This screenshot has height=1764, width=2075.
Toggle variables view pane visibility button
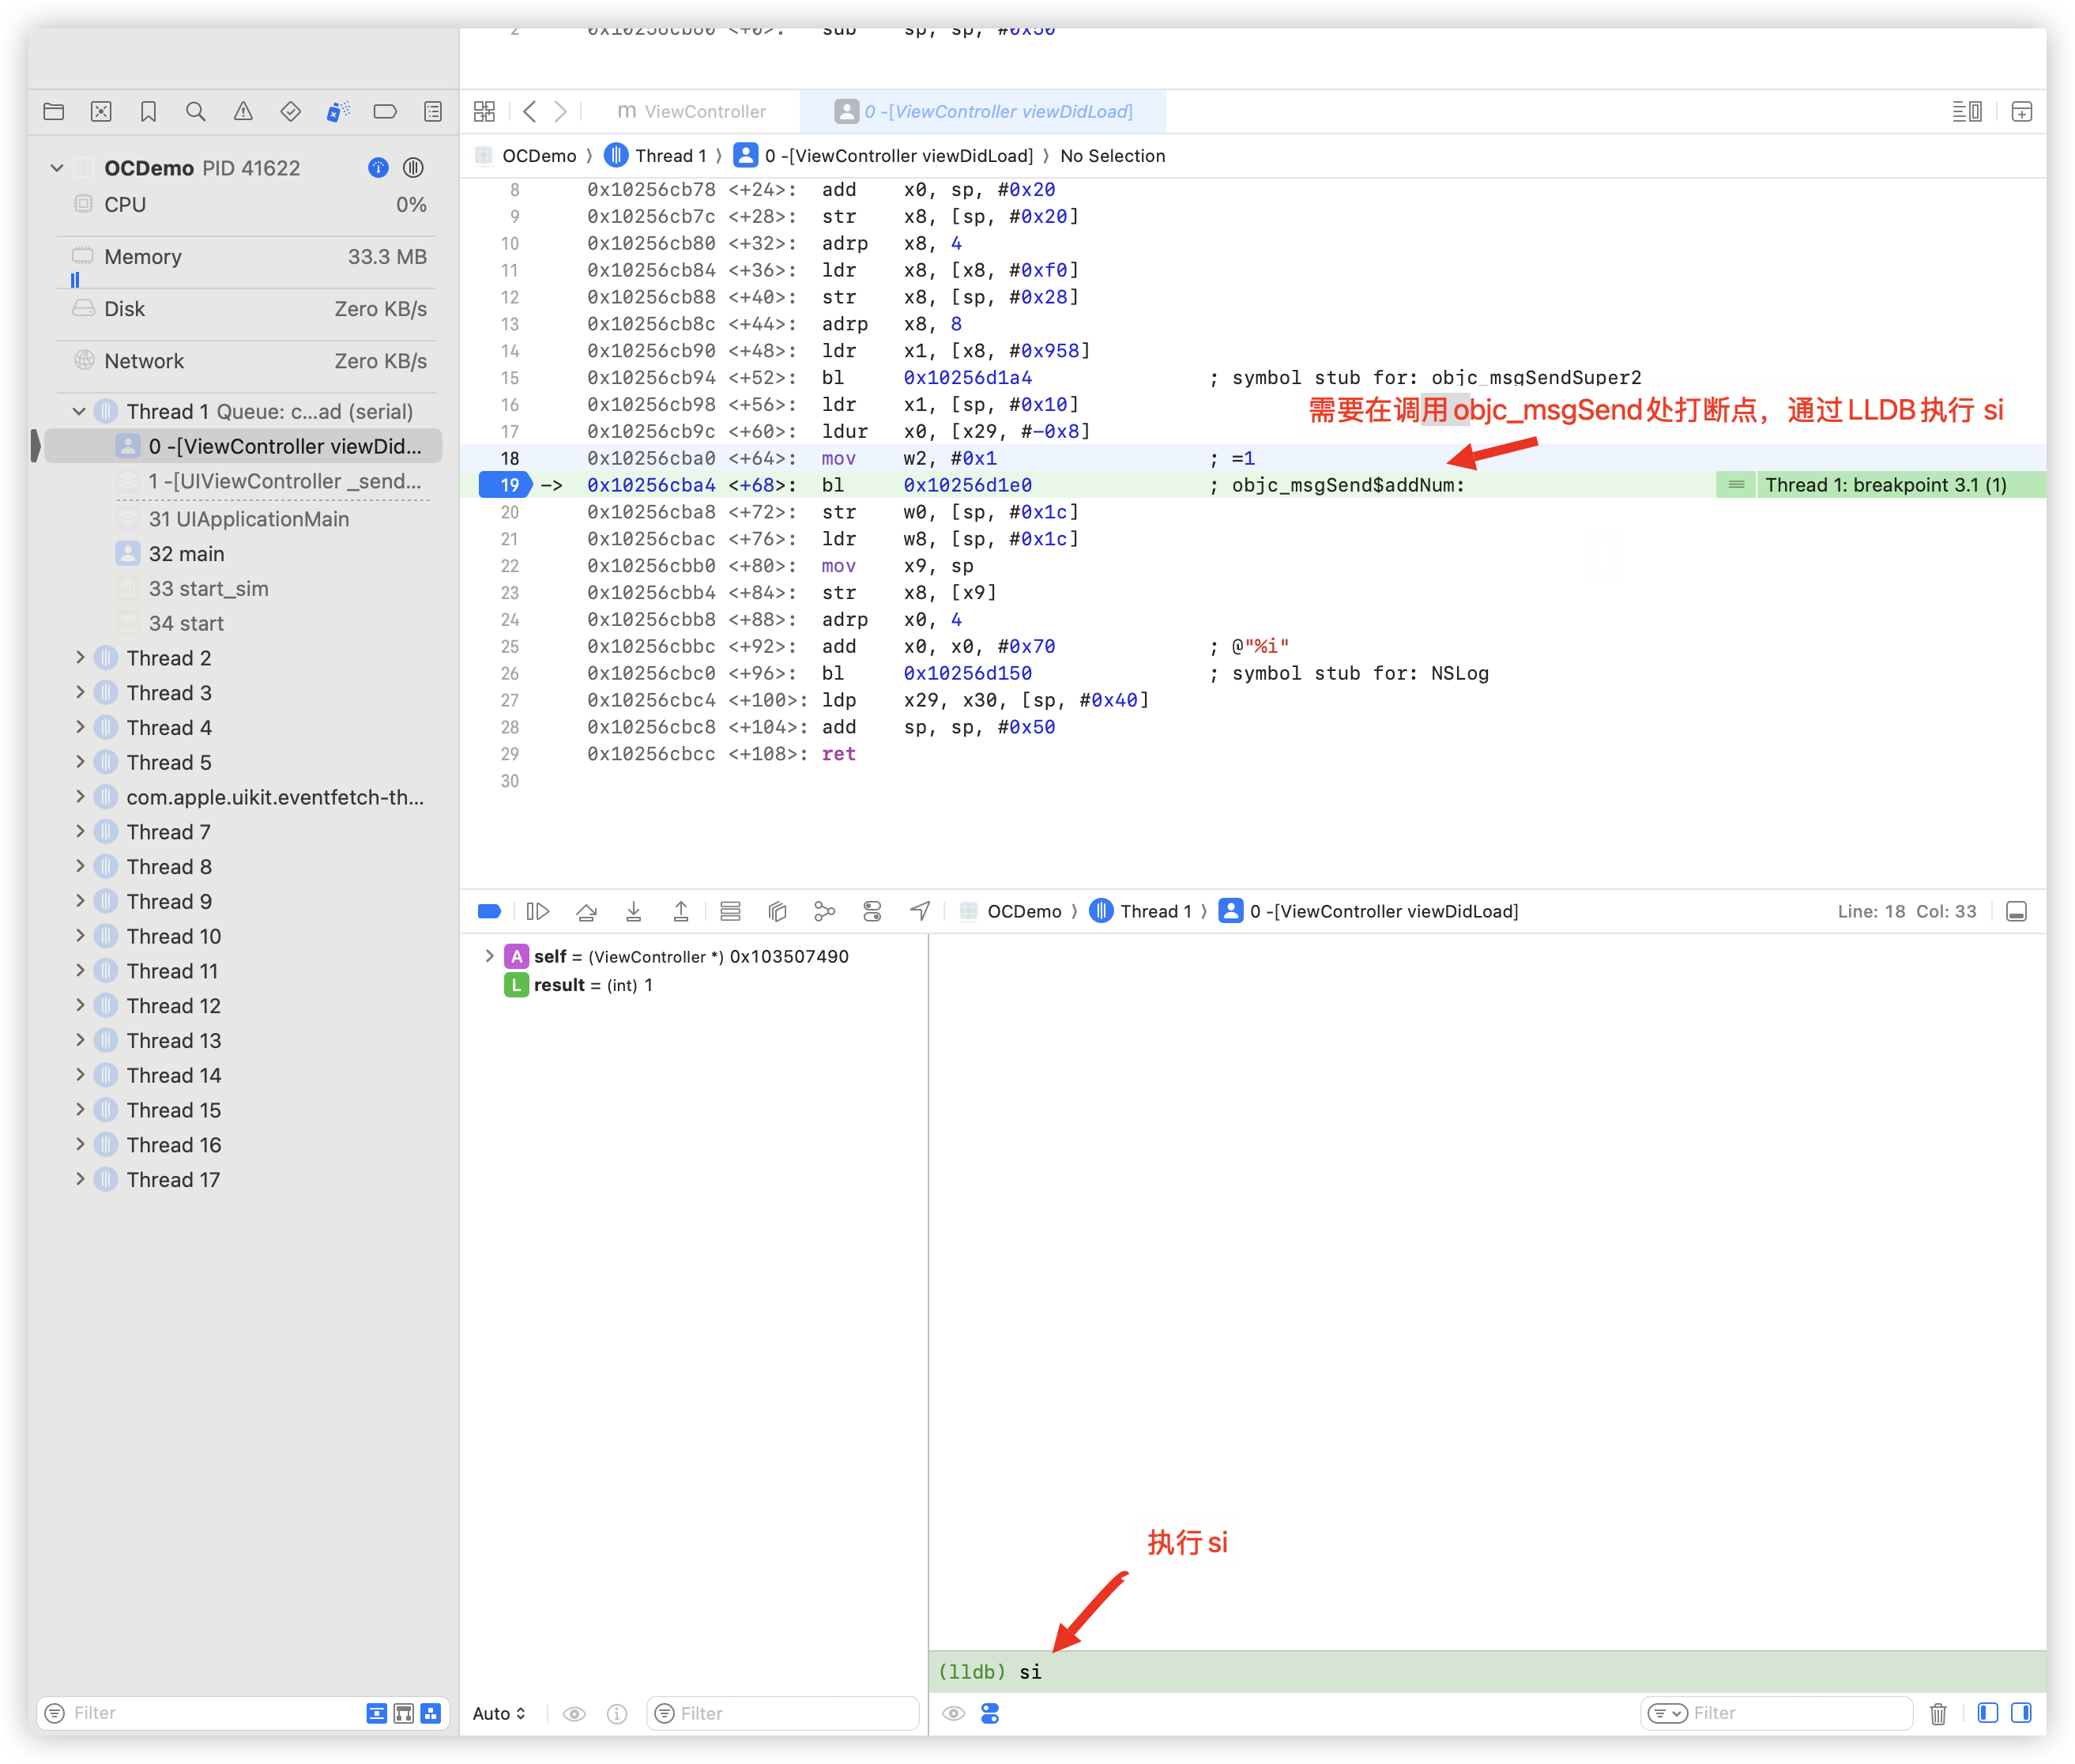(x=1987, y=1713)
